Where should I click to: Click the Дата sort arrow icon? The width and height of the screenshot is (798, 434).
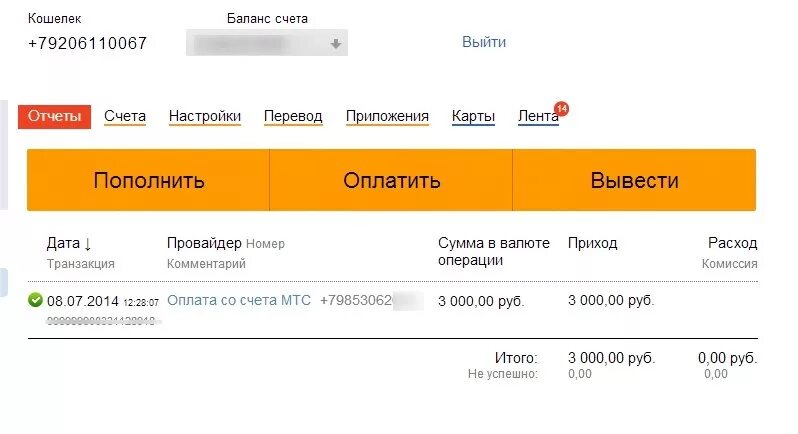coord(88,244)
